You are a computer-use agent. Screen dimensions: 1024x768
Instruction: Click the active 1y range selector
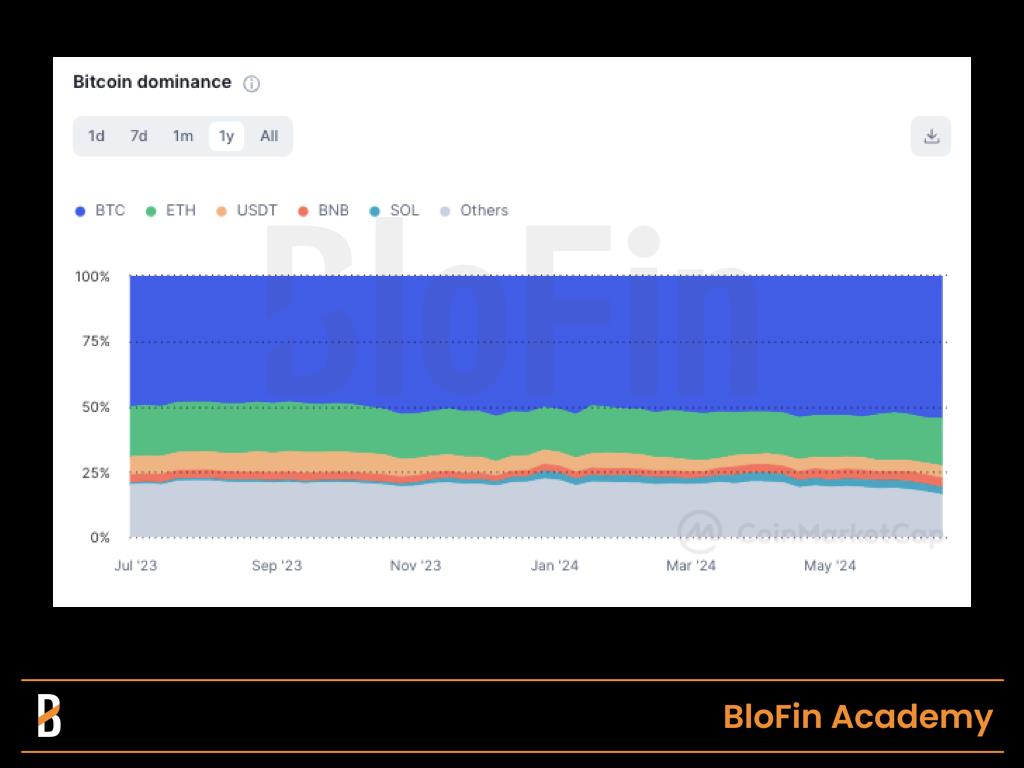[226, 136]
